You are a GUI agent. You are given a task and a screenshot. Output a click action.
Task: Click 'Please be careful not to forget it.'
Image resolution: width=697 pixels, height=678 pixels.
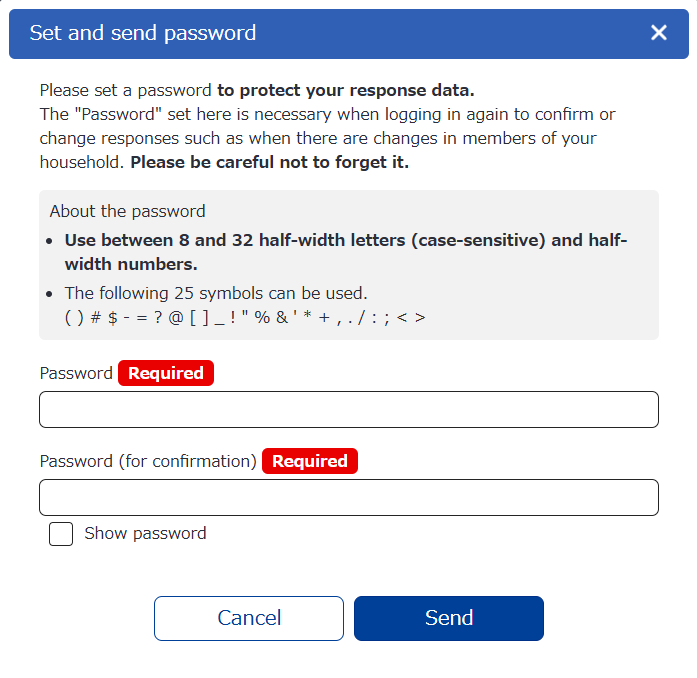270,163
